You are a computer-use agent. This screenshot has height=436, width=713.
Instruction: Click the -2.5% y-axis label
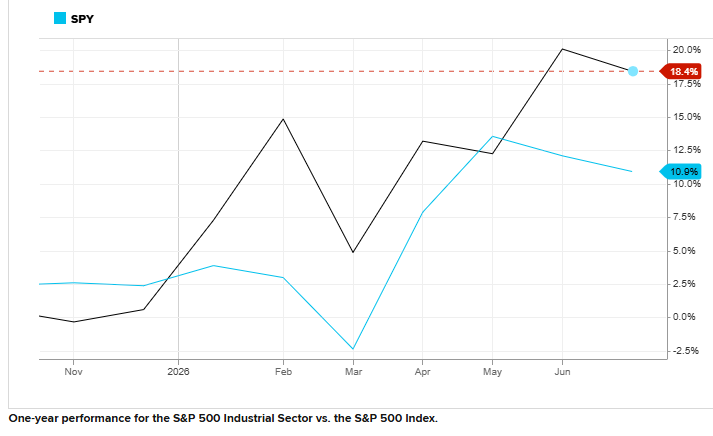(x=685, y=351)
